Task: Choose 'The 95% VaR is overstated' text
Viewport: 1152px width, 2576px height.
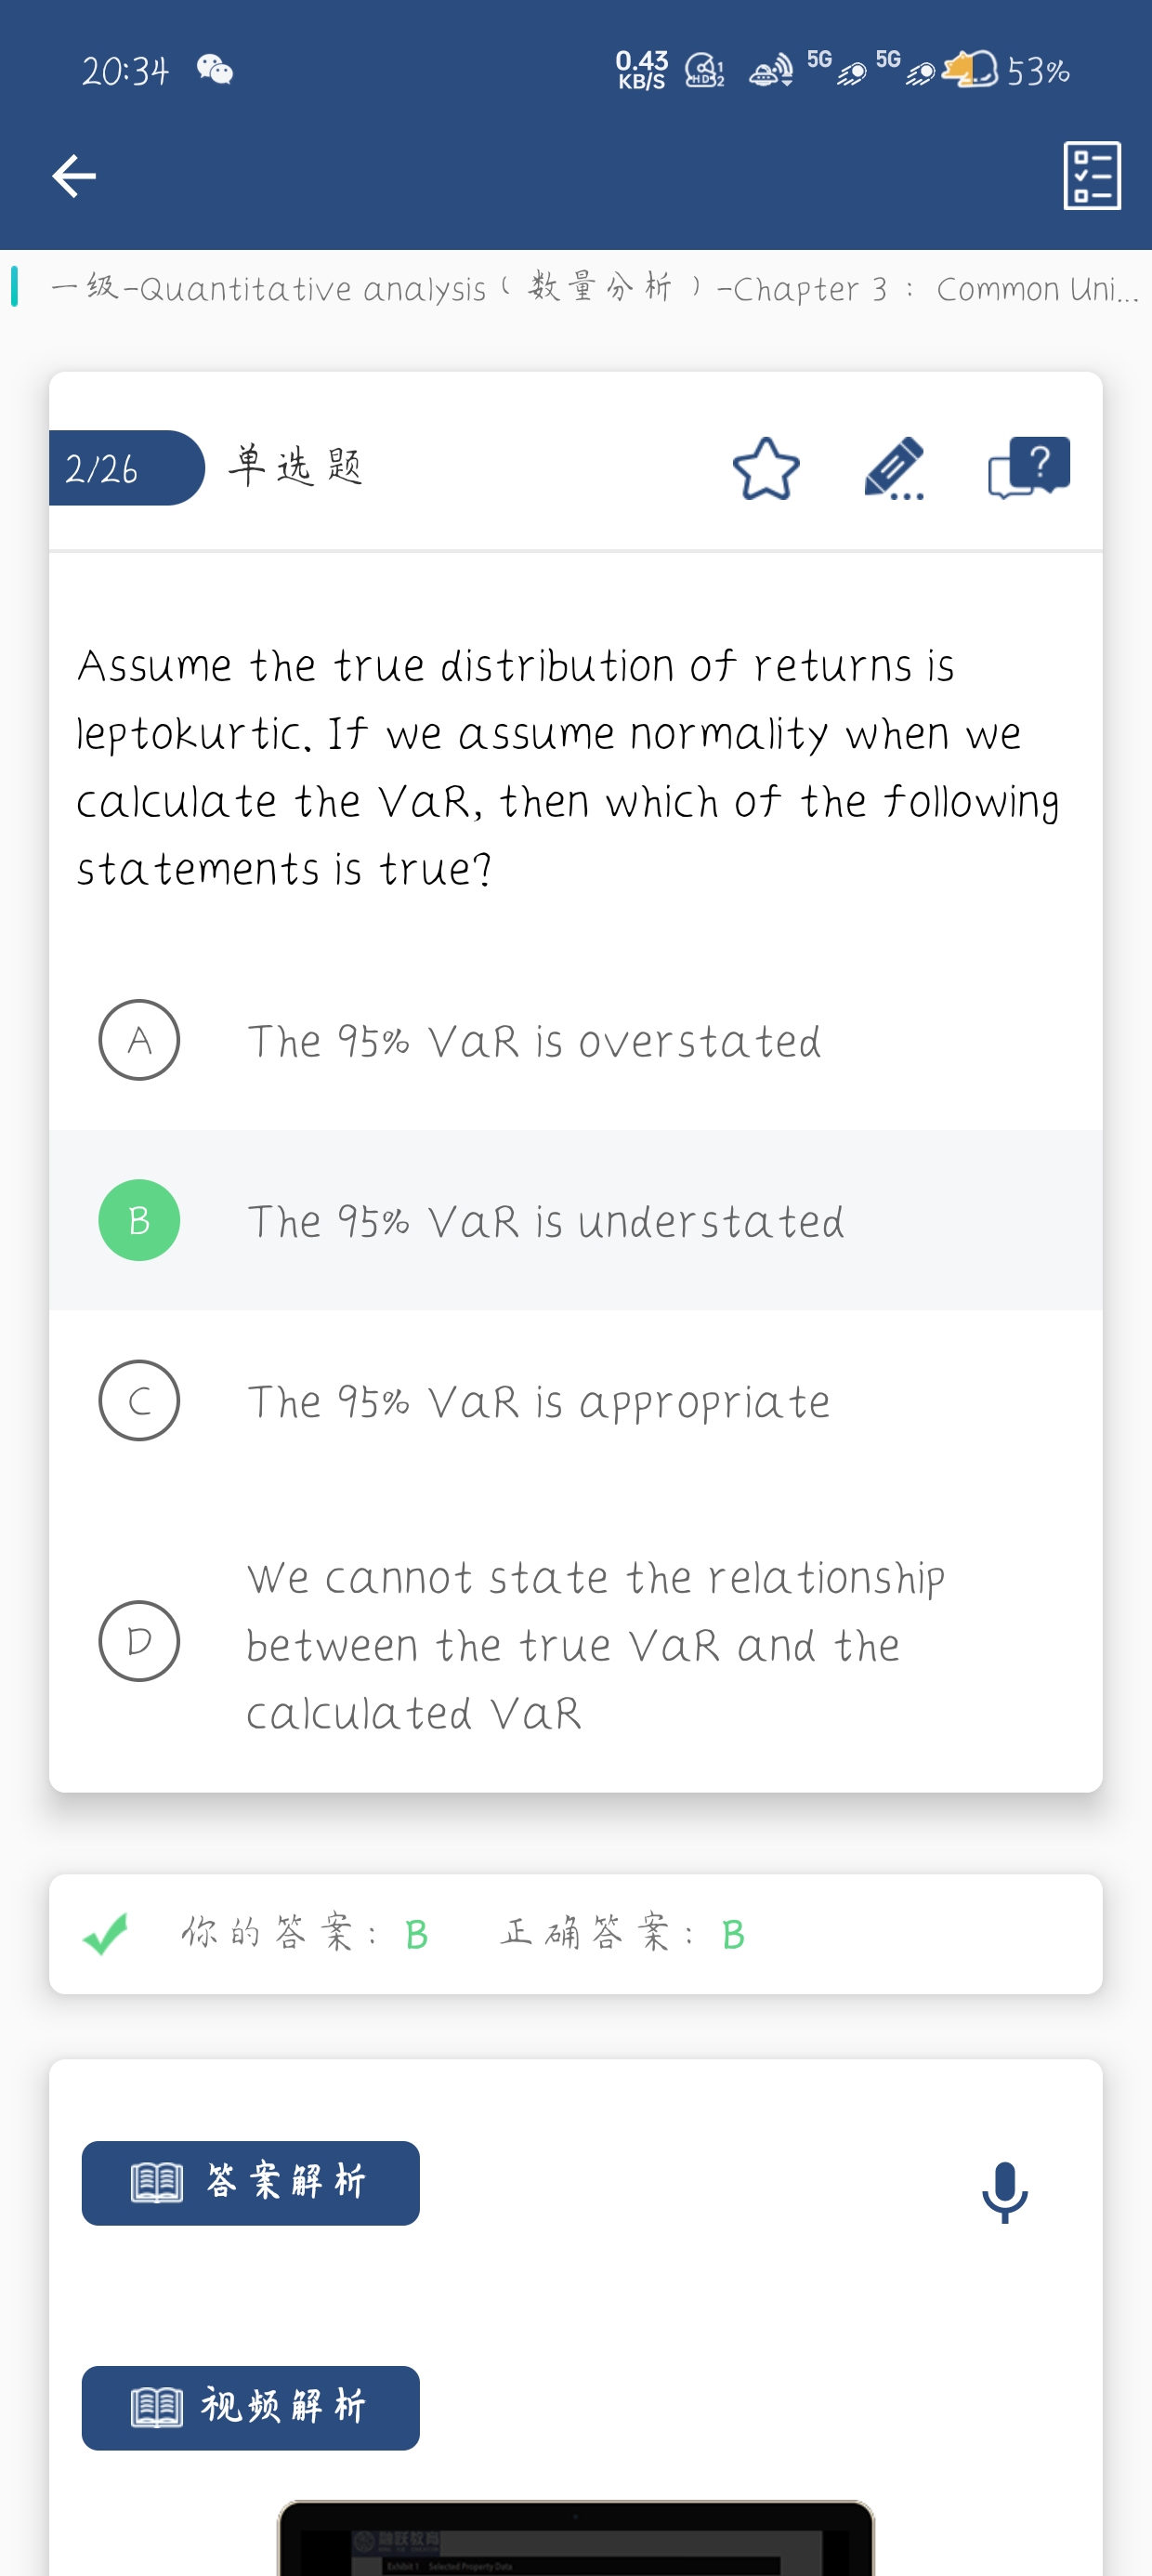Action: [x=534, y=1041]
